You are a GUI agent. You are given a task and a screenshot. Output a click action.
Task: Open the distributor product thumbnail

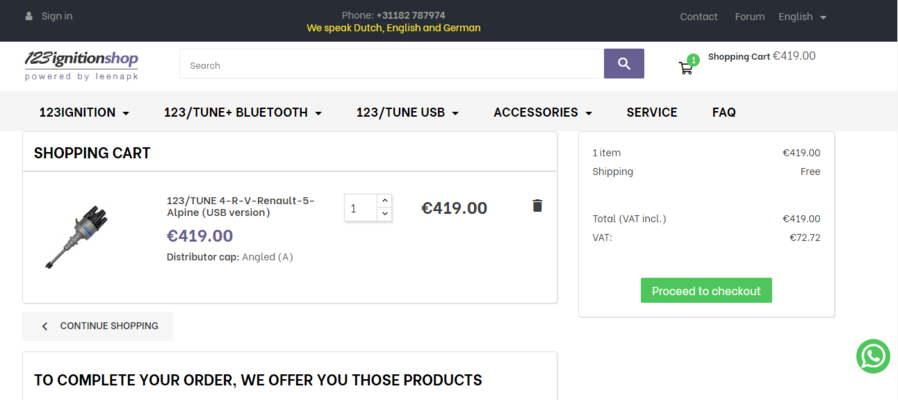click(77, 237)
